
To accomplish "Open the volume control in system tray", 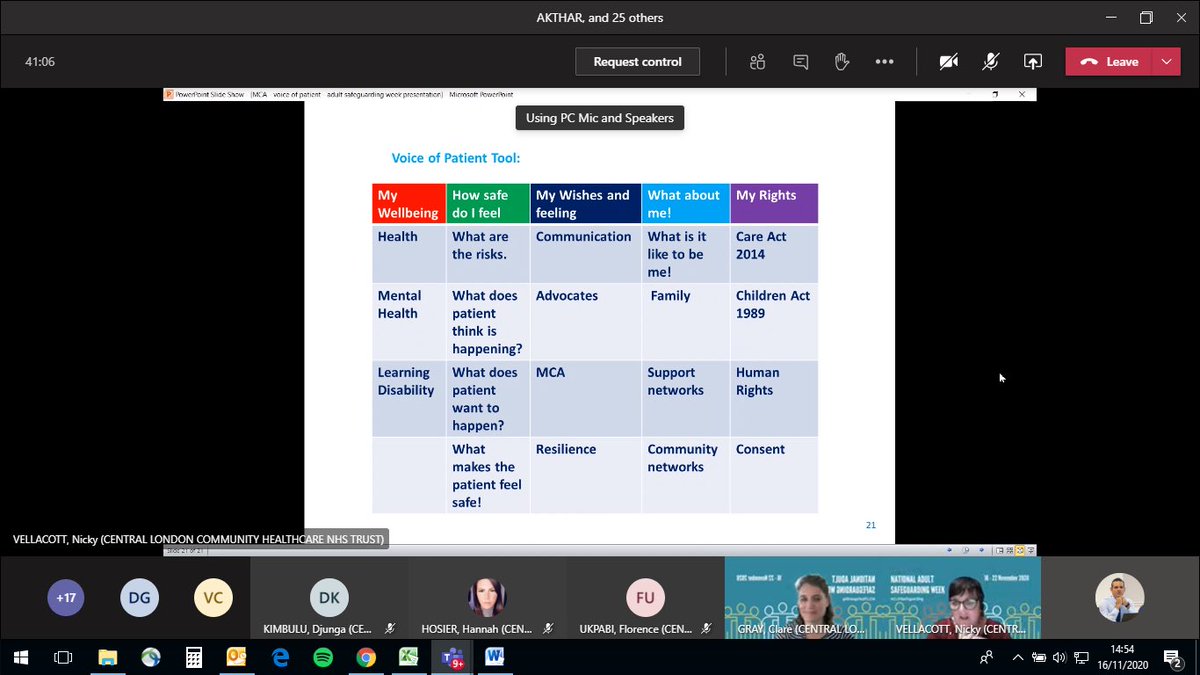I will (x=1059, y=657).
